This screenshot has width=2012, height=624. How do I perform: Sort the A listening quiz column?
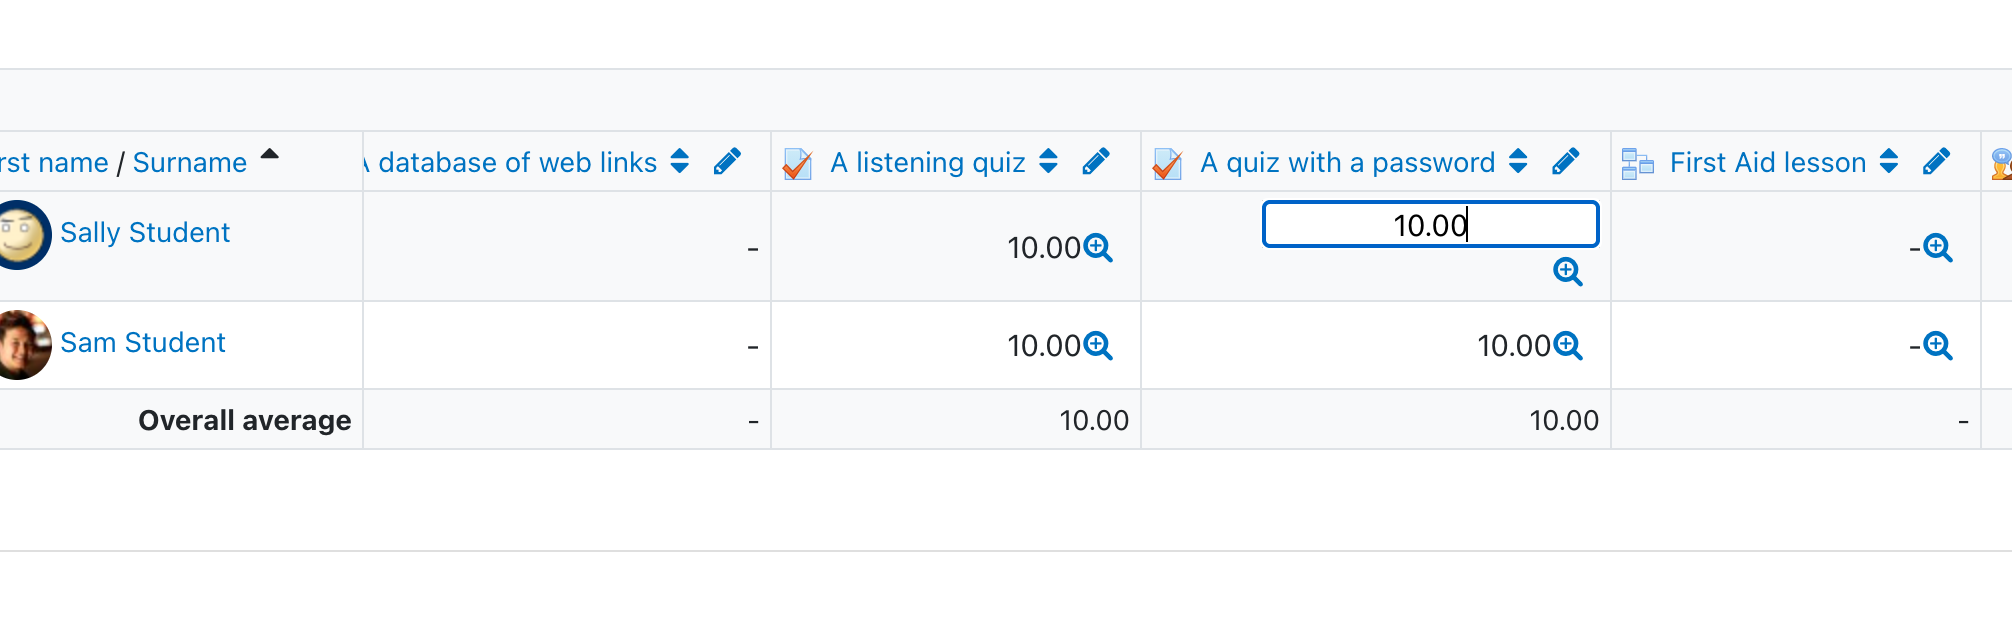[x=1048, y=161]
